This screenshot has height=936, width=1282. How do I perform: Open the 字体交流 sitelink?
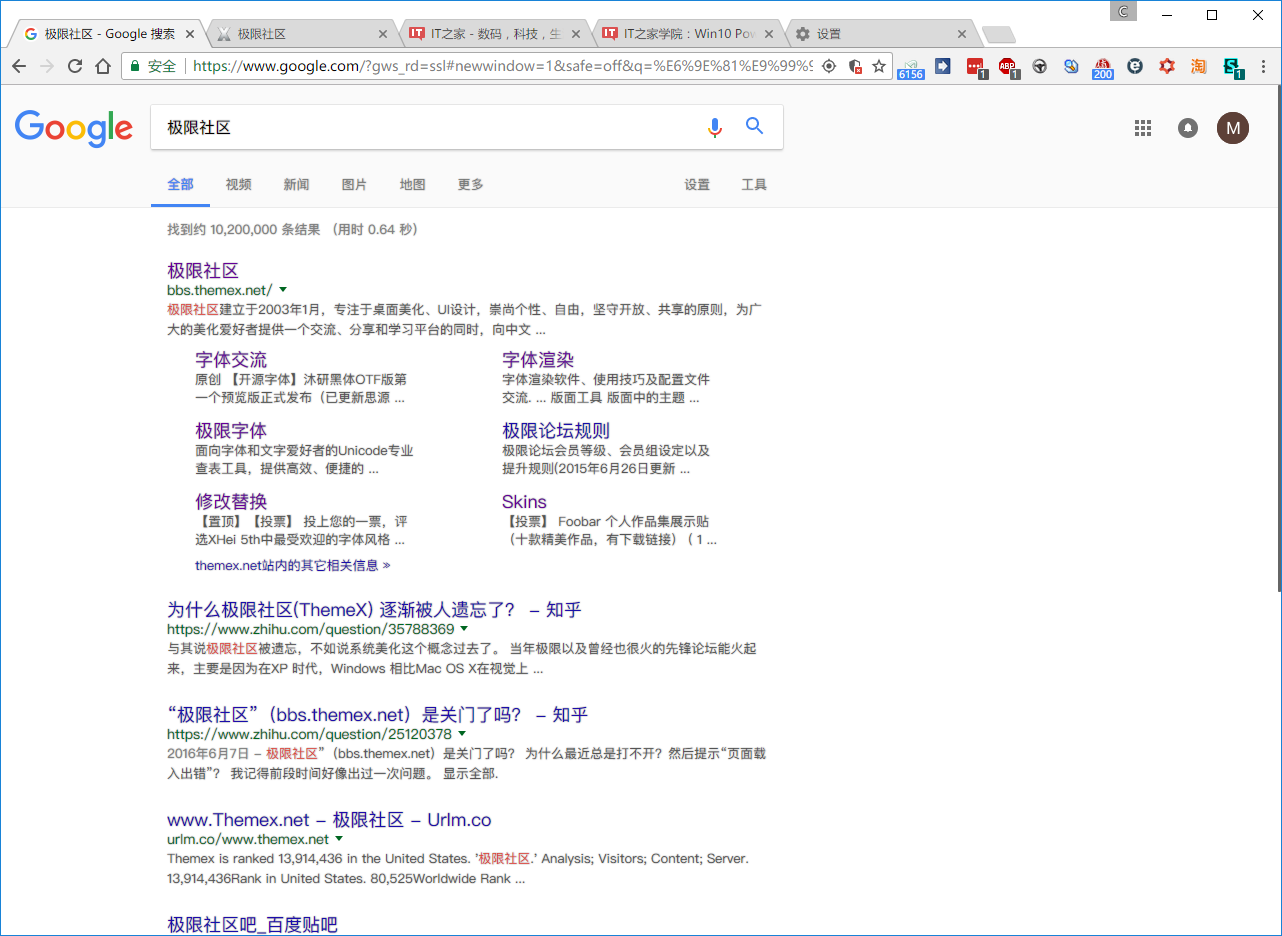(231, 360)
